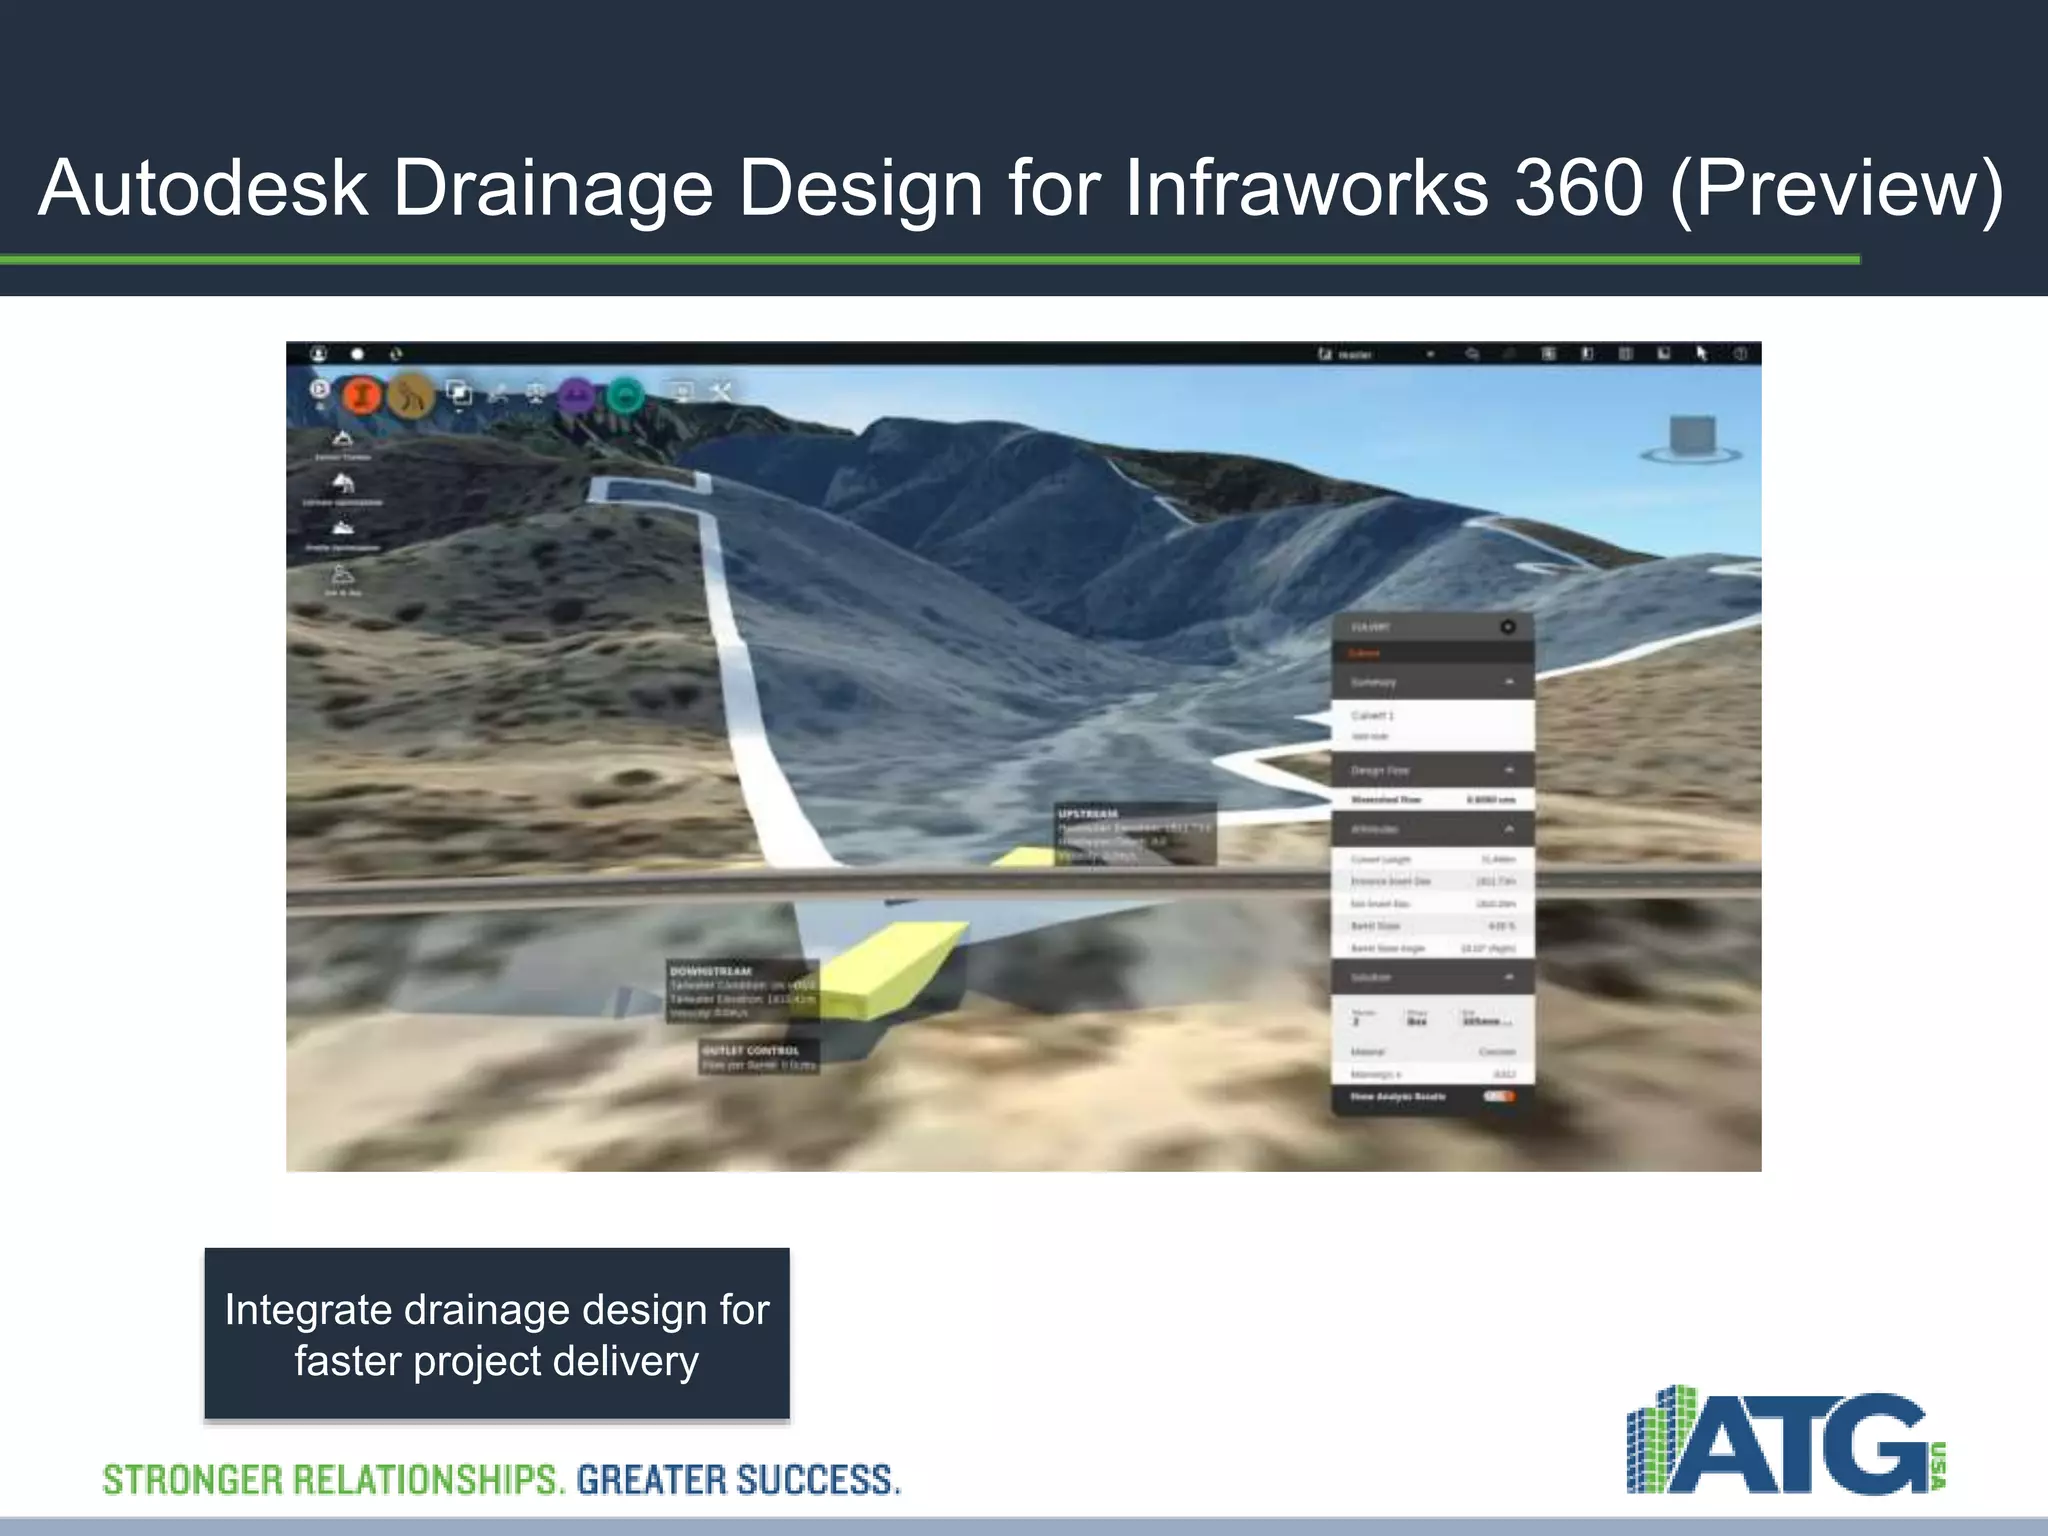2048x1536 pixels.
Task: Select the Material row in Solution
Action: point(1432,1052)
